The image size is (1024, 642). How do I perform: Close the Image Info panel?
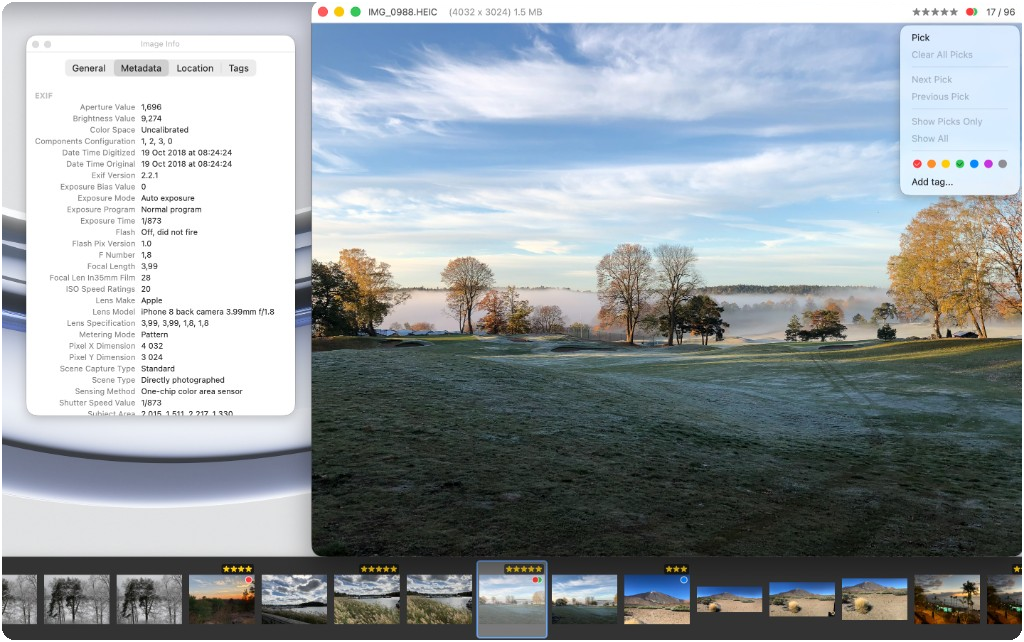click(36, 44)
